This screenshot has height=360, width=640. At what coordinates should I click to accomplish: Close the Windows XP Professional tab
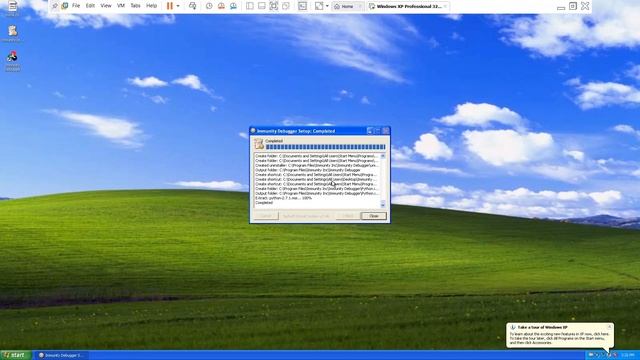point(445,7)
